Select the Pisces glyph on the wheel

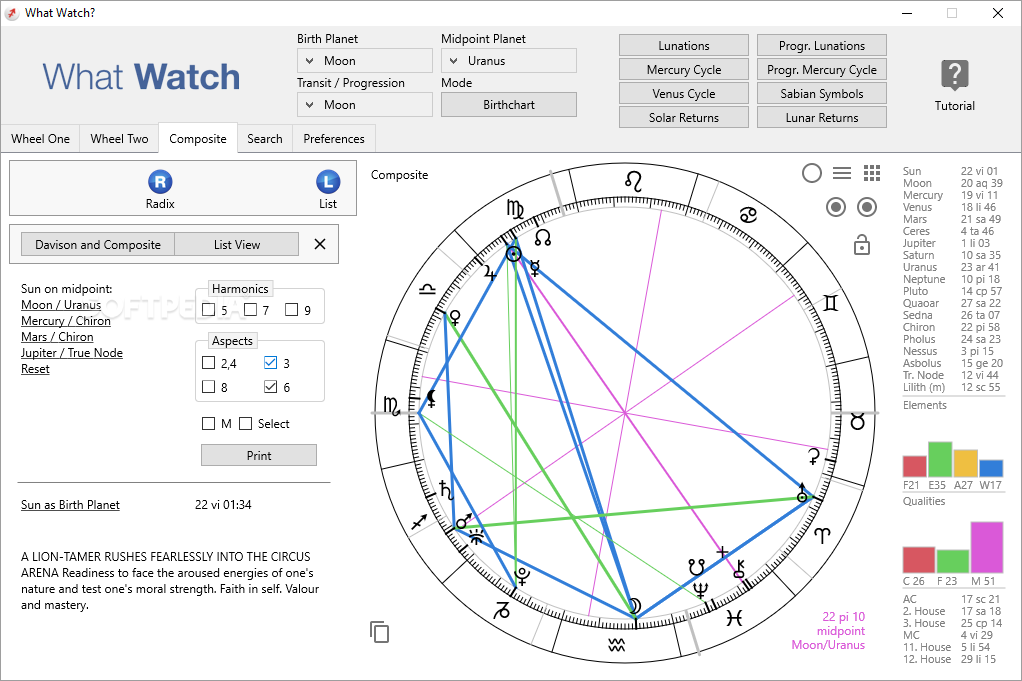point(735,617)
